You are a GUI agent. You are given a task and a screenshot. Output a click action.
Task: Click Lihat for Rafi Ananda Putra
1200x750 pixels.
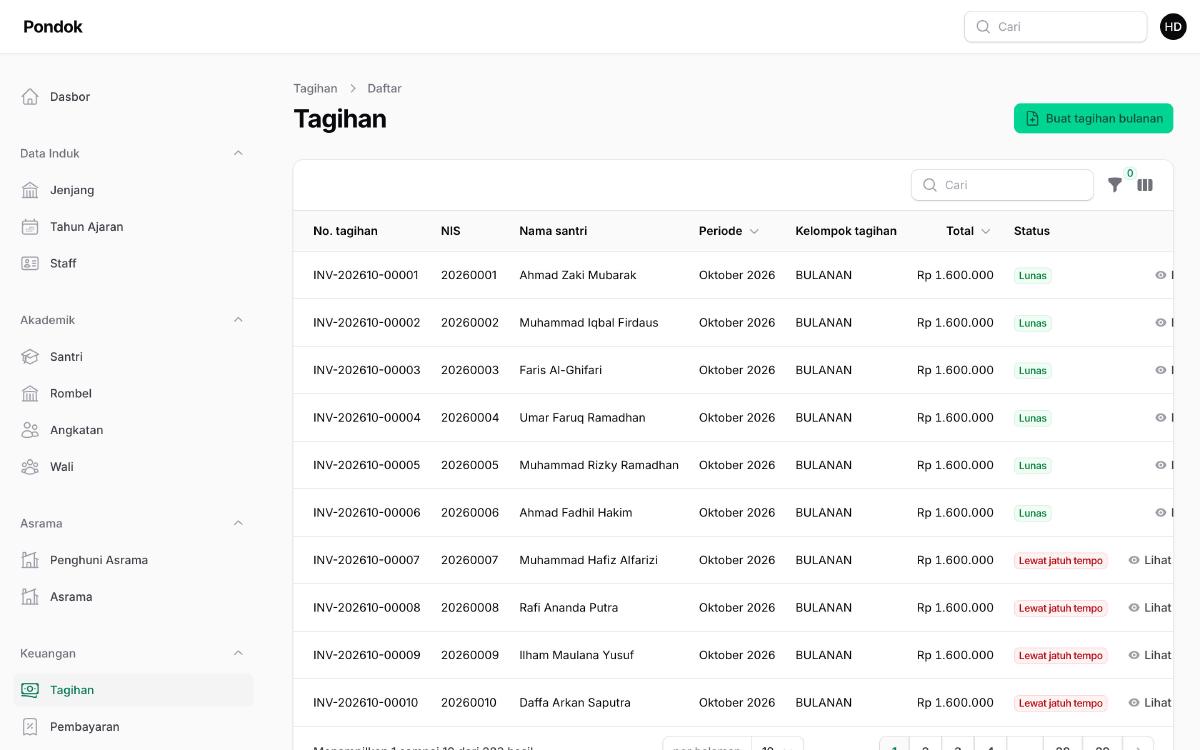(x=1150, y=608)
